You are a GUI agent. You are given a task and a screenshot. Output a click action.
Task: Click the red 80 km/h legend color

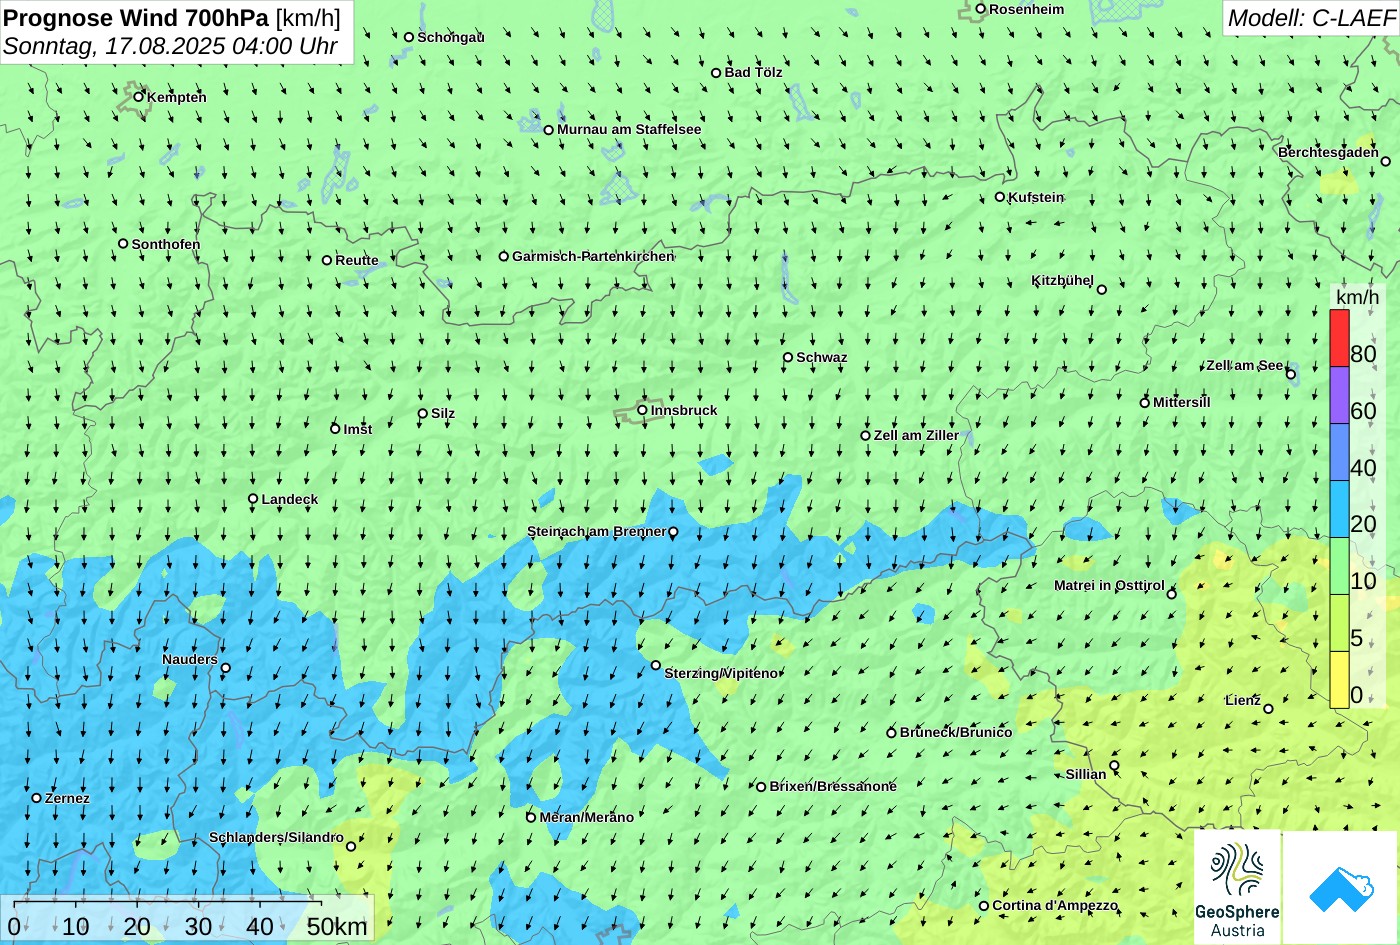[1339, 338]
